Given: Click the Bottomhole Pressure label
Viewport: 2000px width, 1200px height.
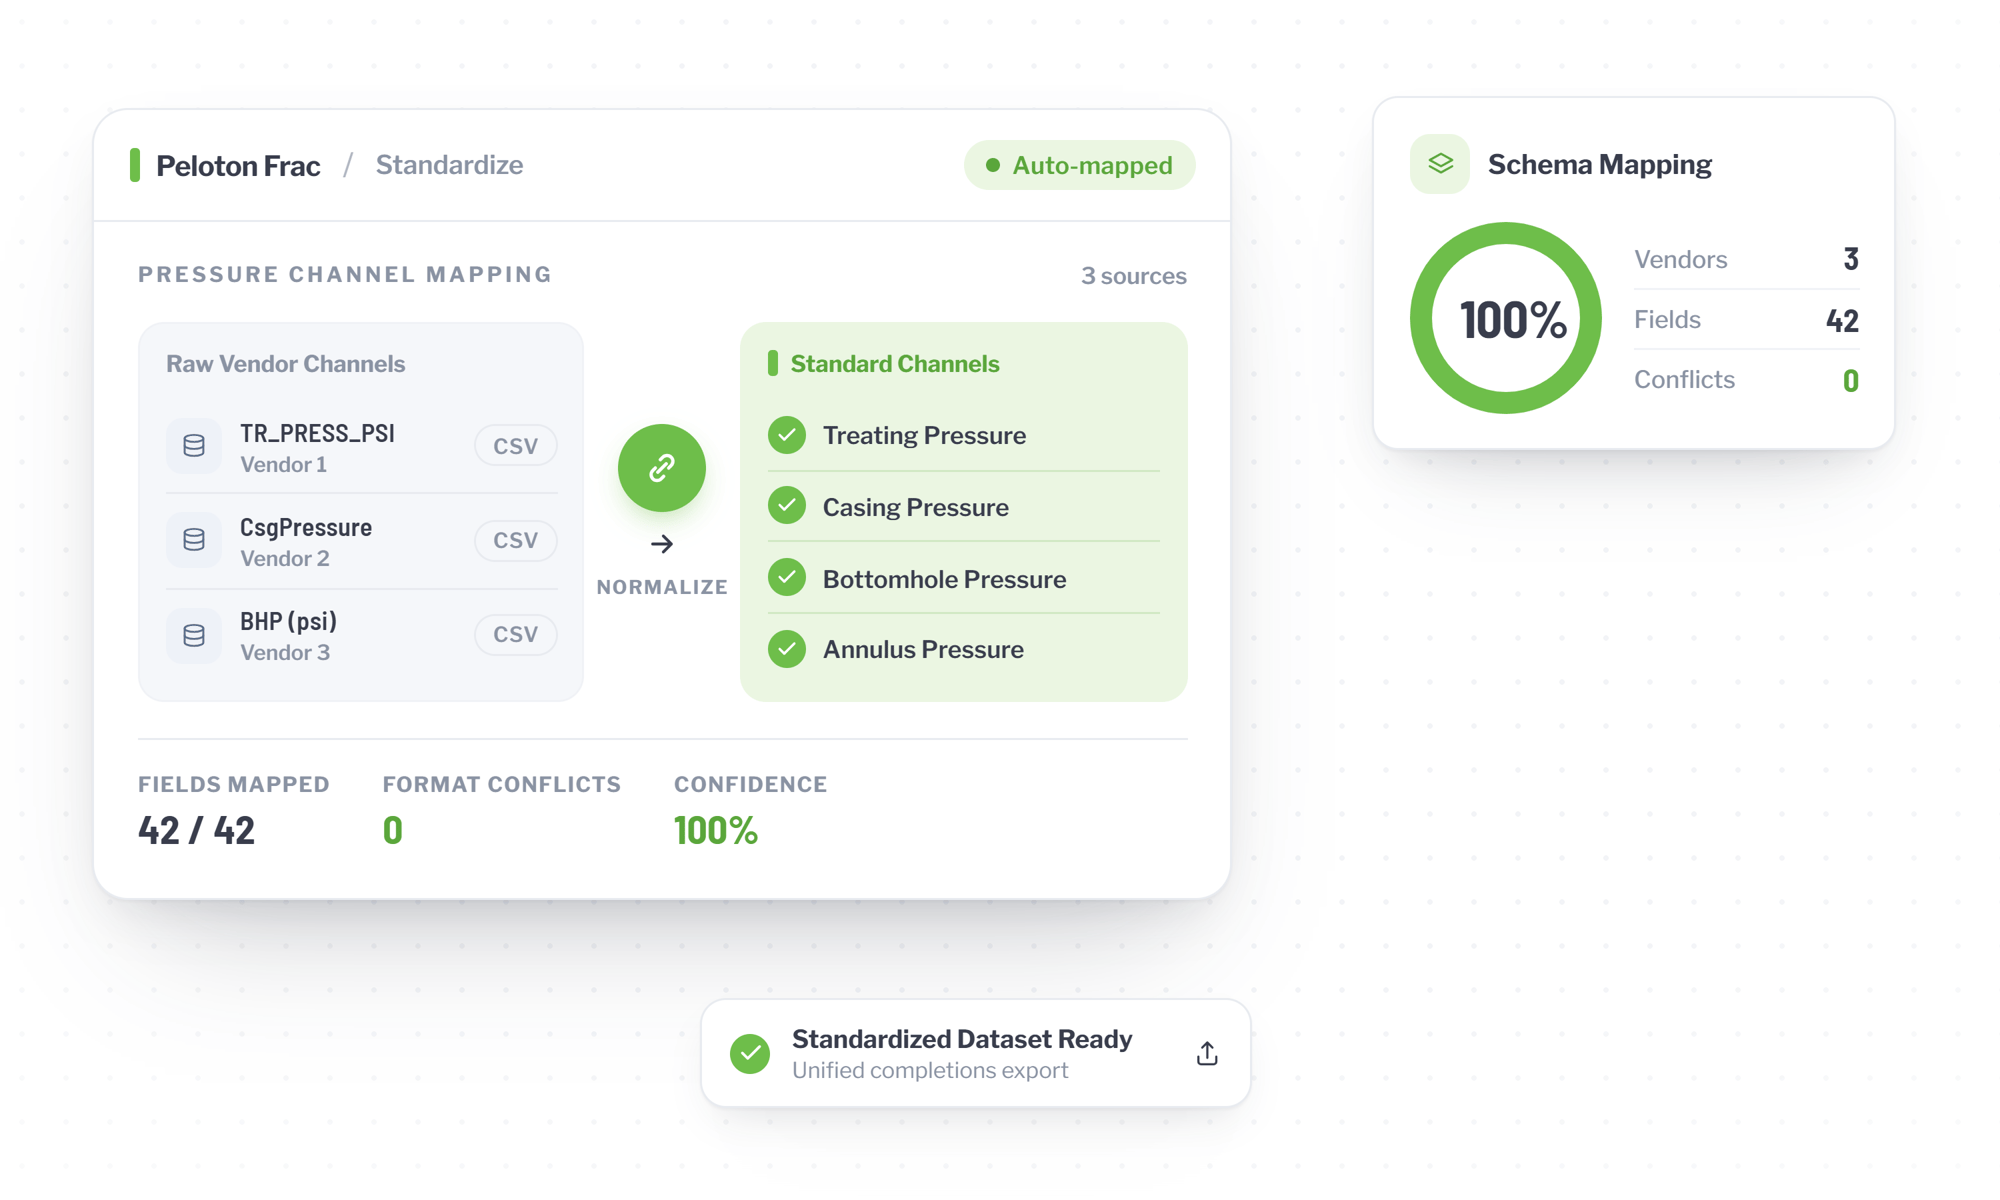Looking at the screenshot, I should 945,579.
